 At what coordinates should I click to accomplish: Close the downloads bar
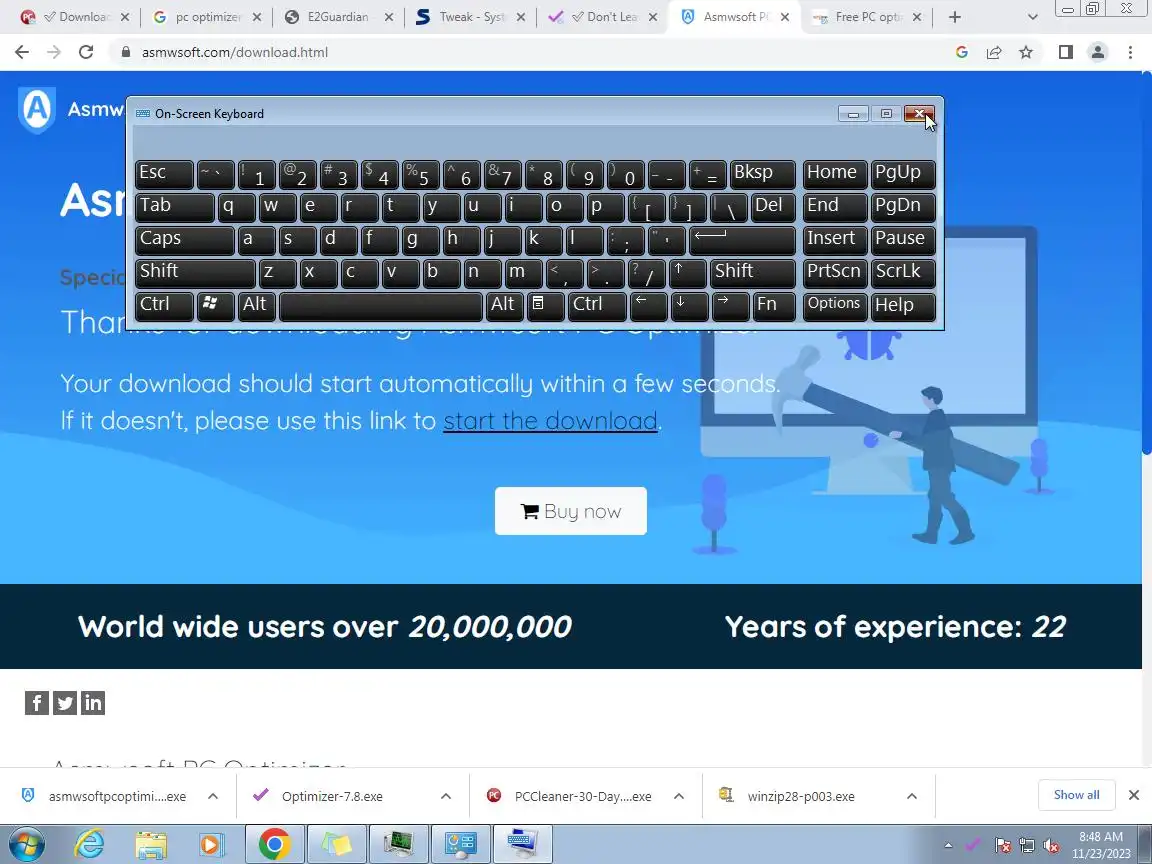tap(1134, 795)
